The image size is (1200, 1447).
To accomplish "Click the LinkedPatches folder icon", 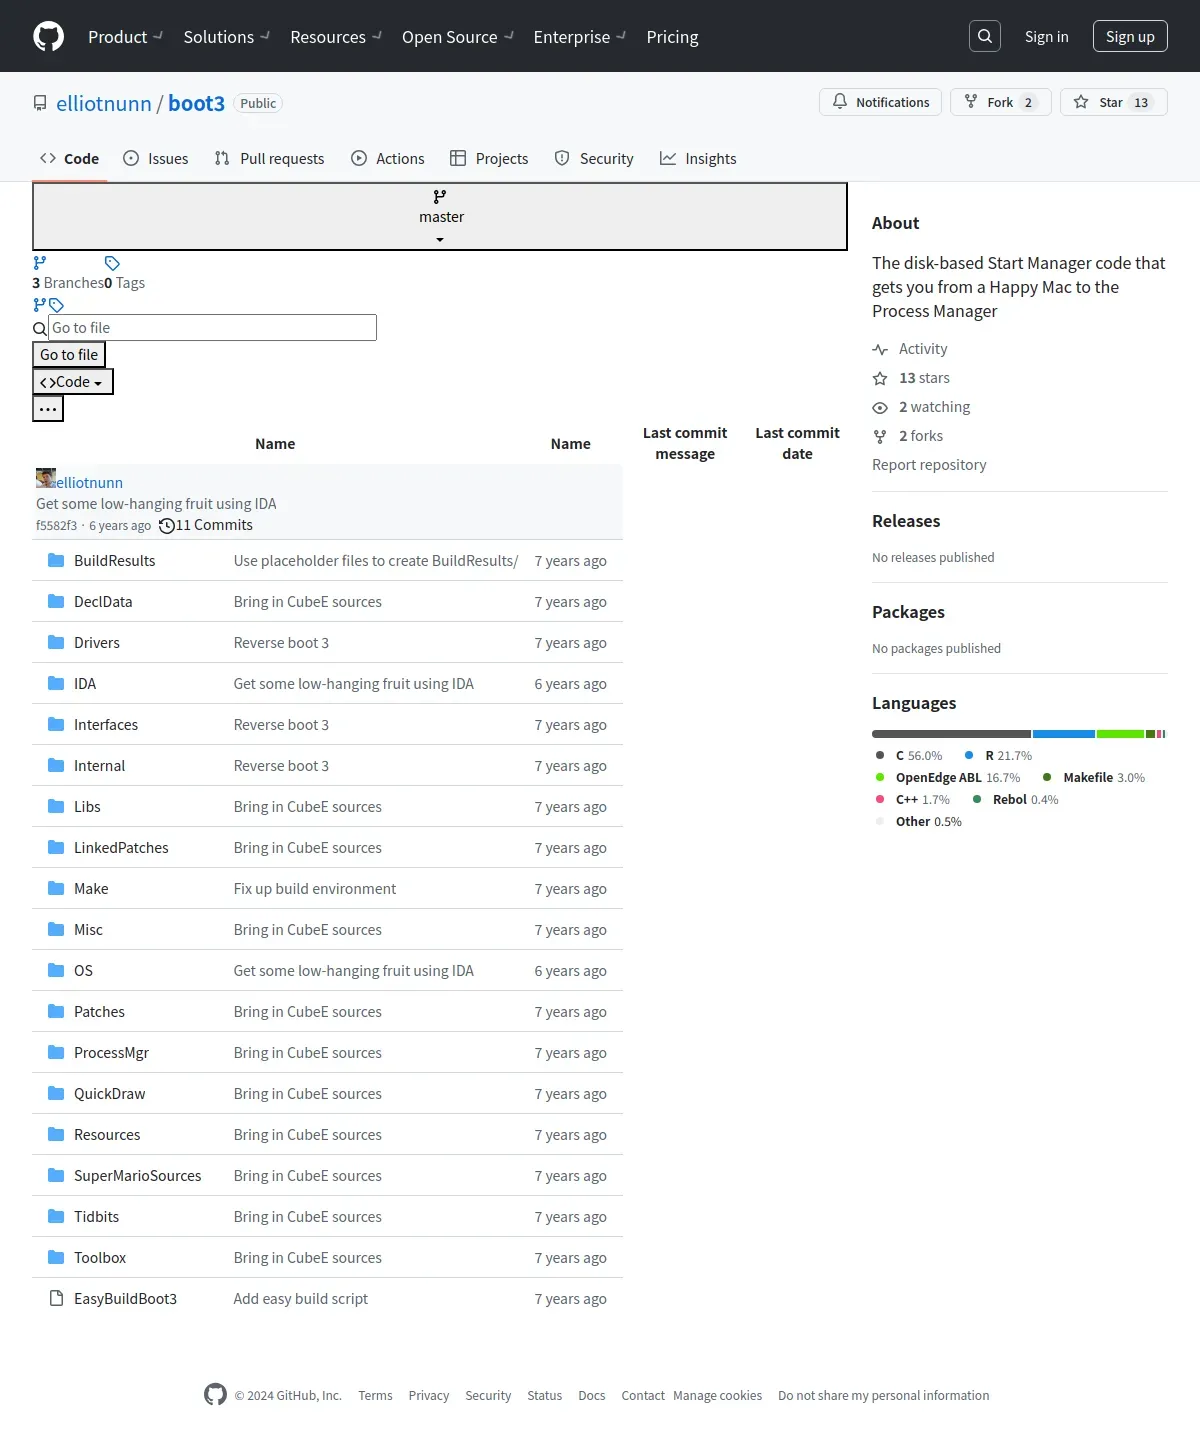I will 56,847.
